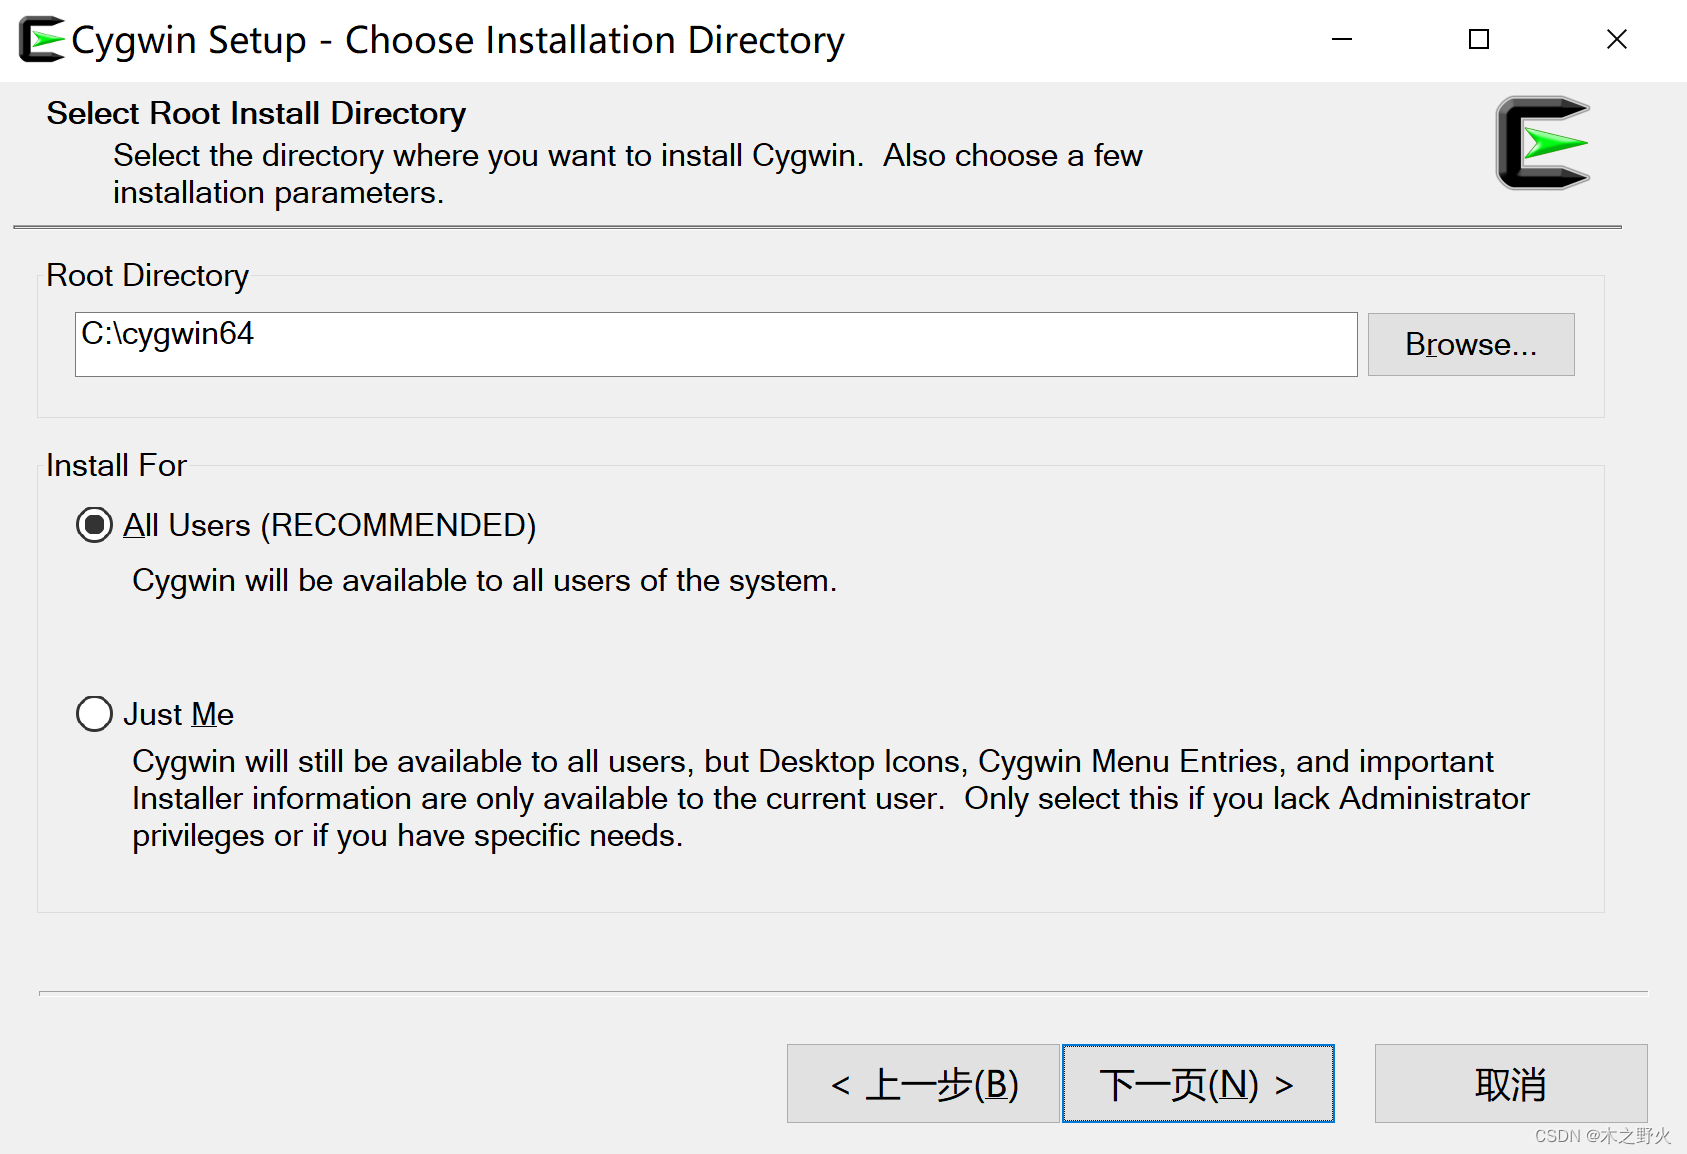The width and height of the screenshot is (1687, 1154).
Task: Click the window title 'Cygwin Setup - Choose Installation Directory'
Action: [x=458, y=40]
